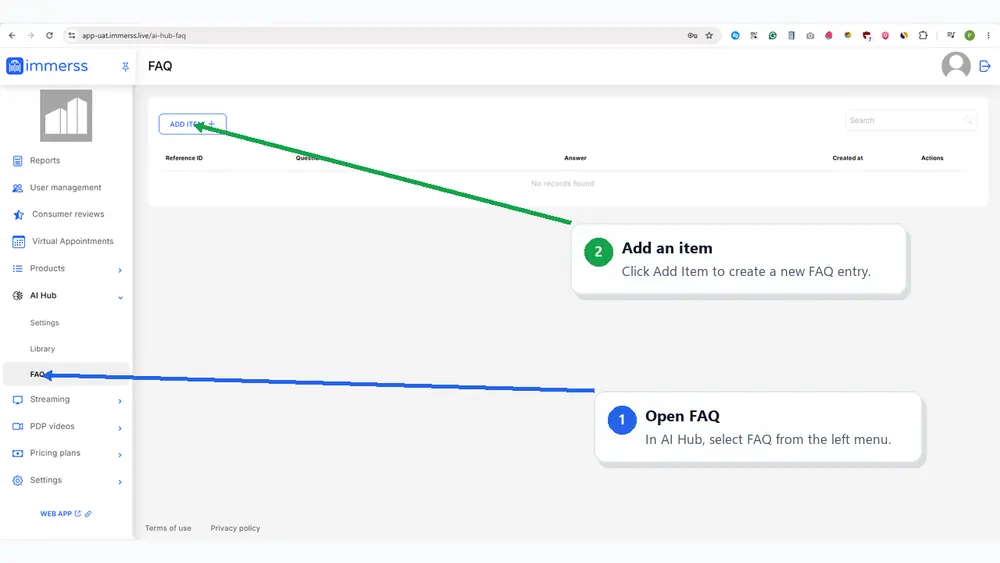
Task: Click the search magnifier icon in the Search box
Action: pos(967,121)
